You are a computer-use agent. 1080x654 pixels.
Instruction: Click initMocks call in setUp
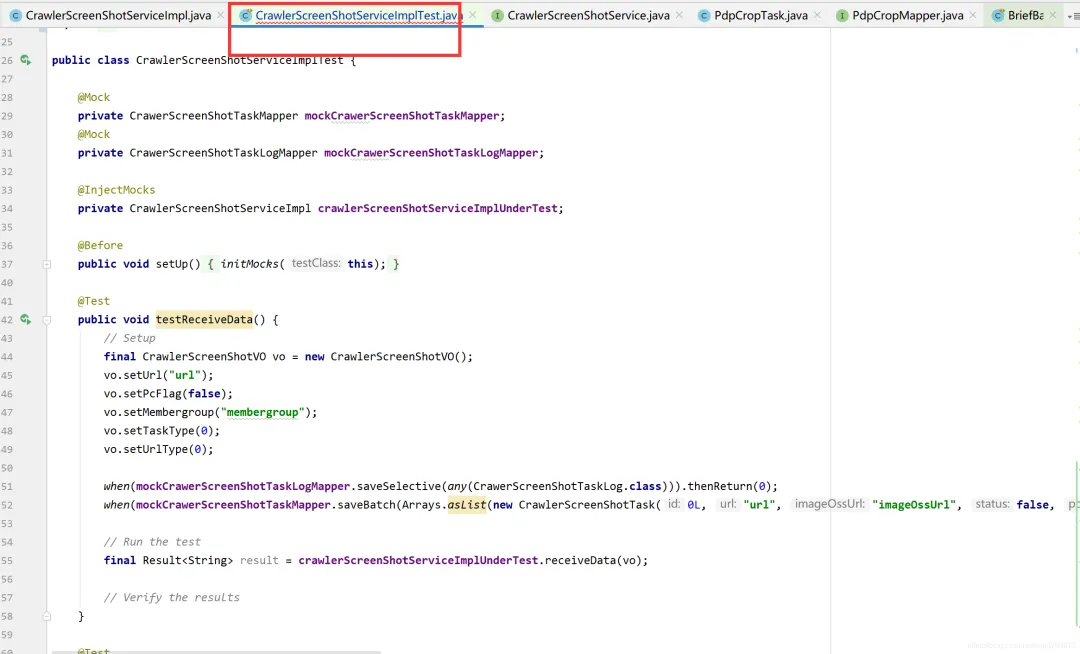point(249,264)
